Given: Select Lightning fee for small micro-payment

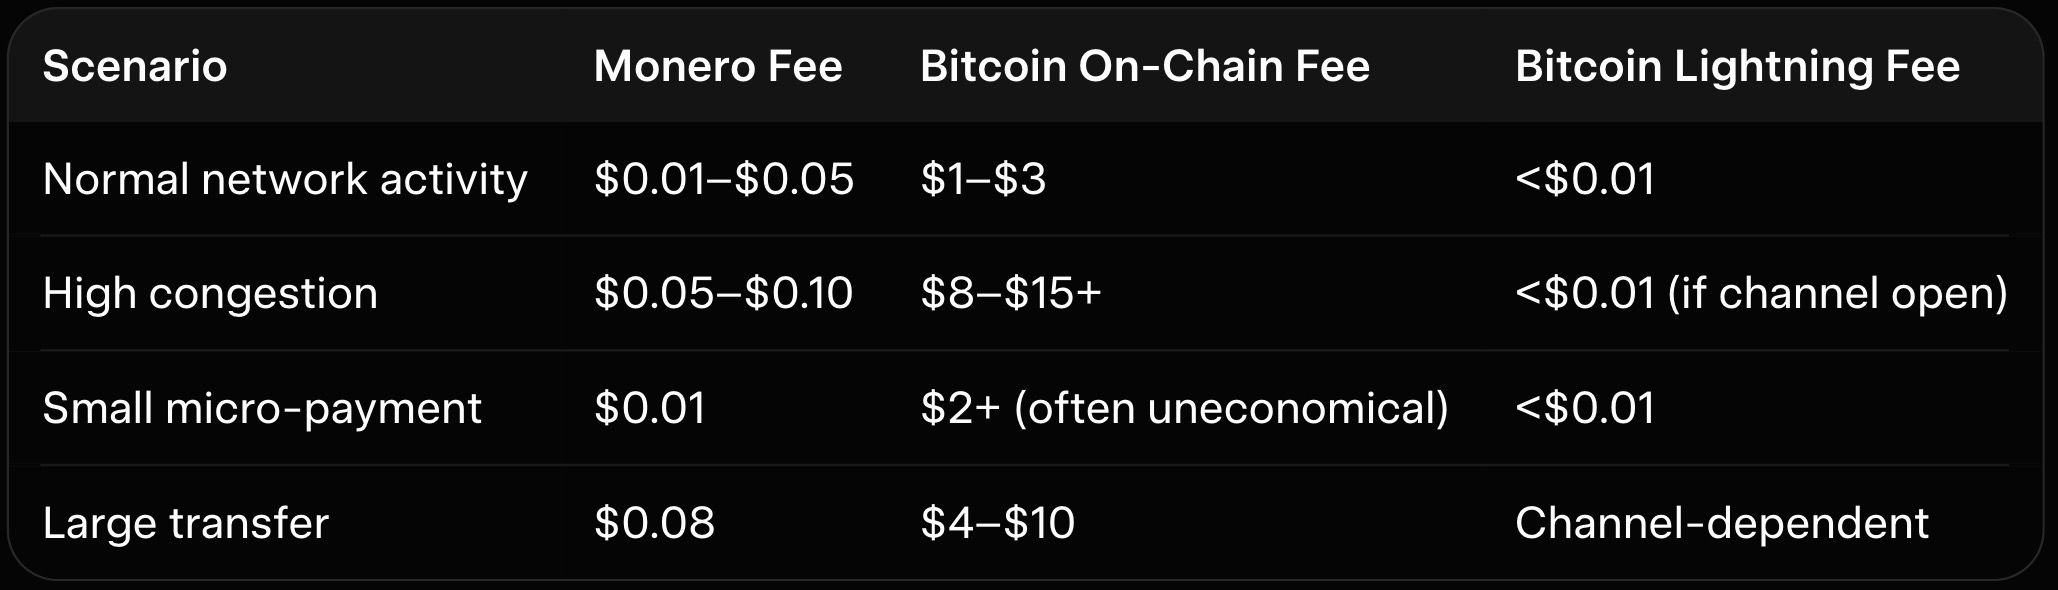Looking at the screenshot, I should click(1585, 409).
